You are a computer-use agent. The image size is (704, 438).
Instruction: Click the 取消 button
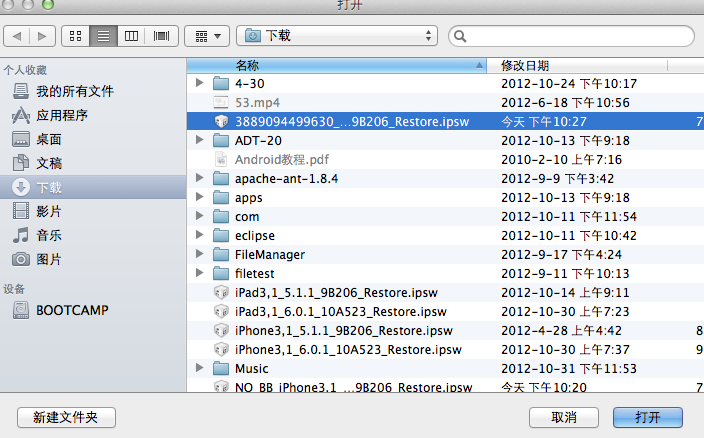click(x=564, y=417)
